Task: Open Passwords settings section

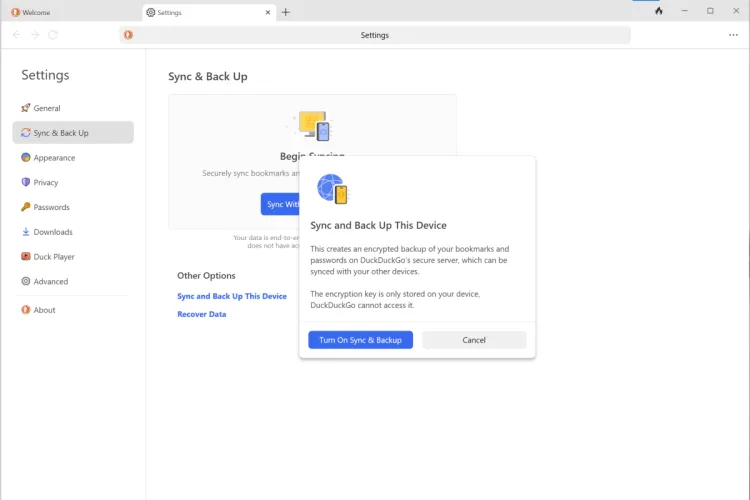Action: pyautogui.click(x=51, y=208)
